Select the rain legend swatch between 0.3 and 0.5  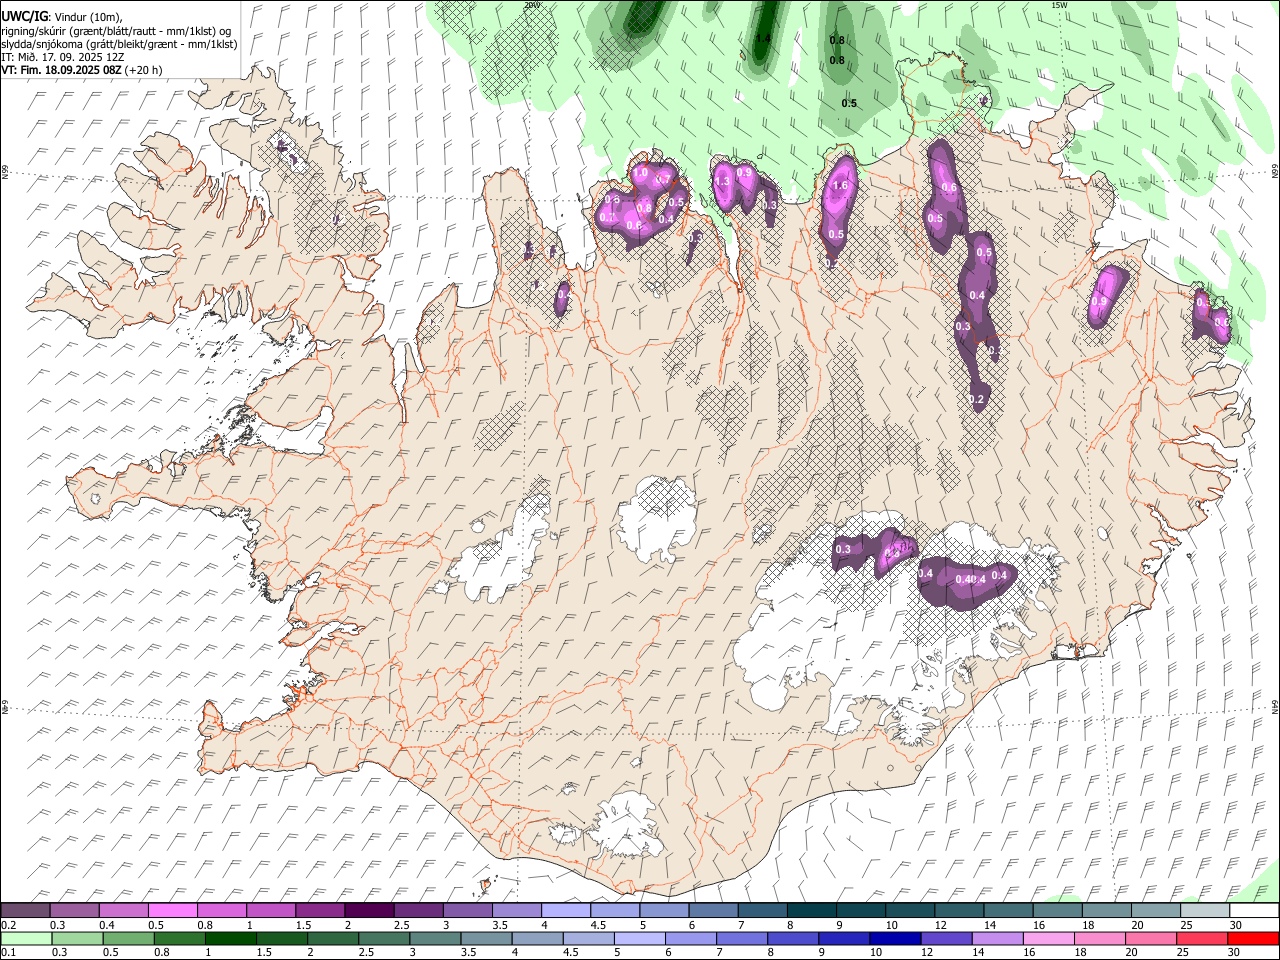(77, 938)
